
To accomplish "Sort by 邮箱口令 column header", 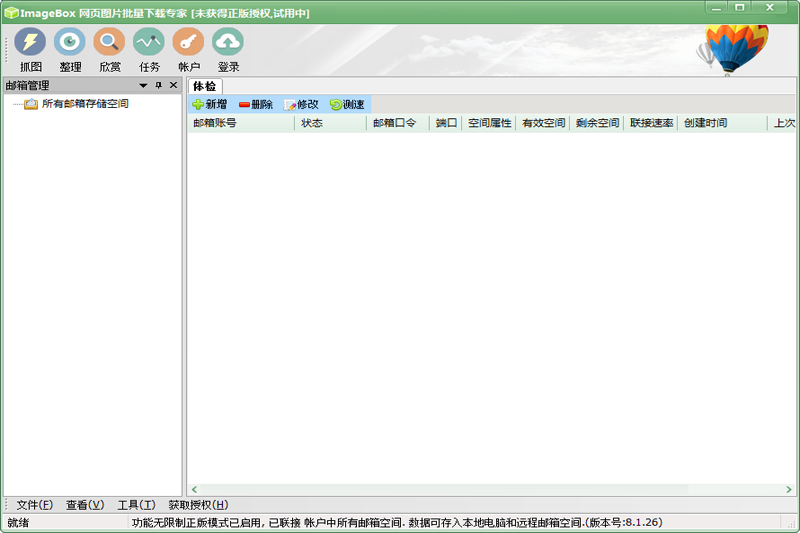I will click(x=398, y=123).
